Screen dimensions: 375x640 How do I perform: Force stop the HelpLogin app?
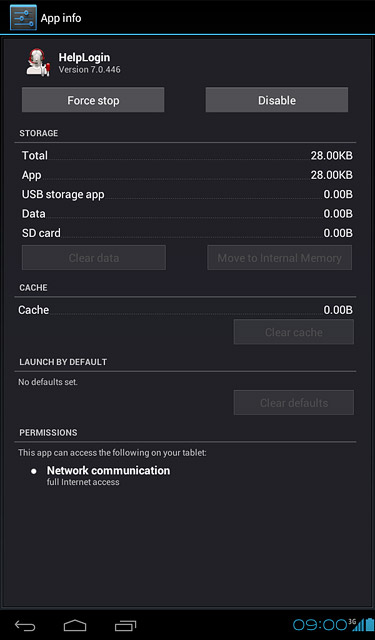click(93, 100)
